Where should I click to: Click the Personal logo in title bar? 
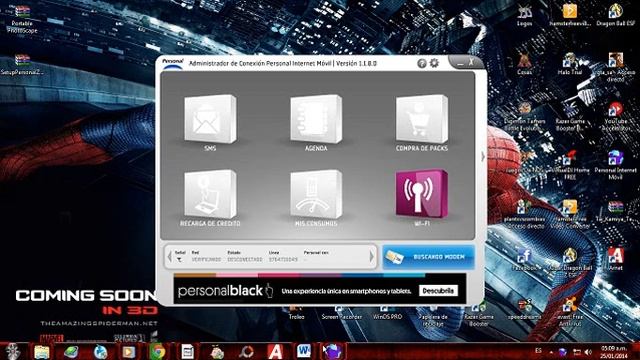(x=173, y=64)
